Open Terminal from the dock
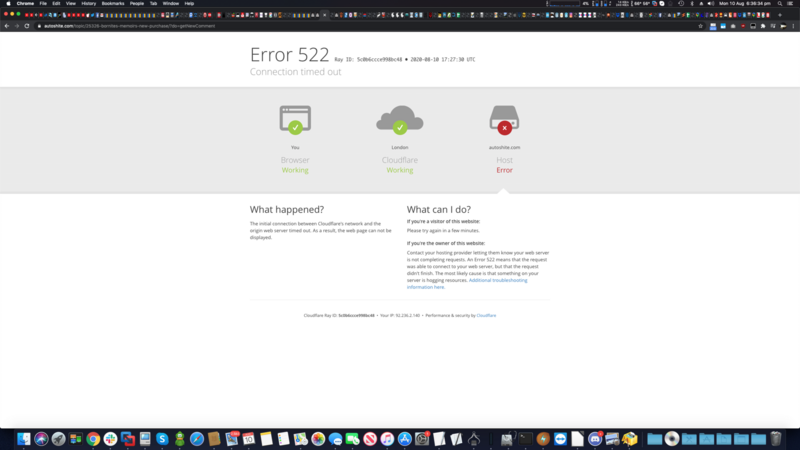The width and height of the screenshot is (800, 450). (x=526, y=439)
